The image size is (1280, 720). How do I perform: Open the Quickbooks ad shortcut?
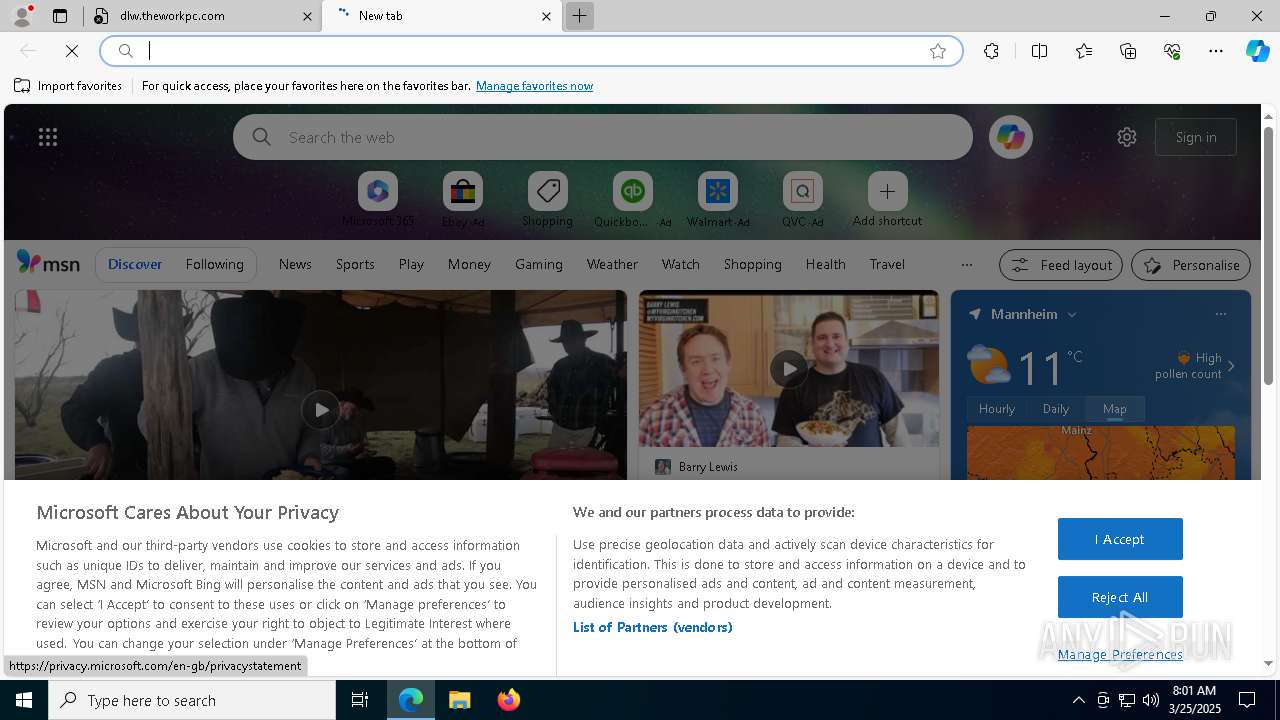click(x=632, y=199)
